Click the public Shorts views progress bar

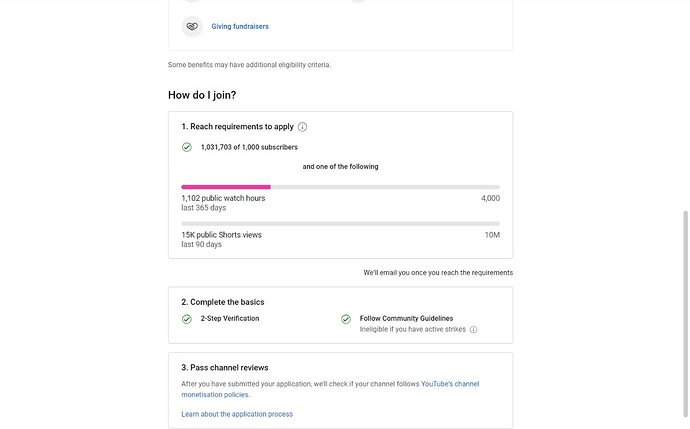point(341,224)
